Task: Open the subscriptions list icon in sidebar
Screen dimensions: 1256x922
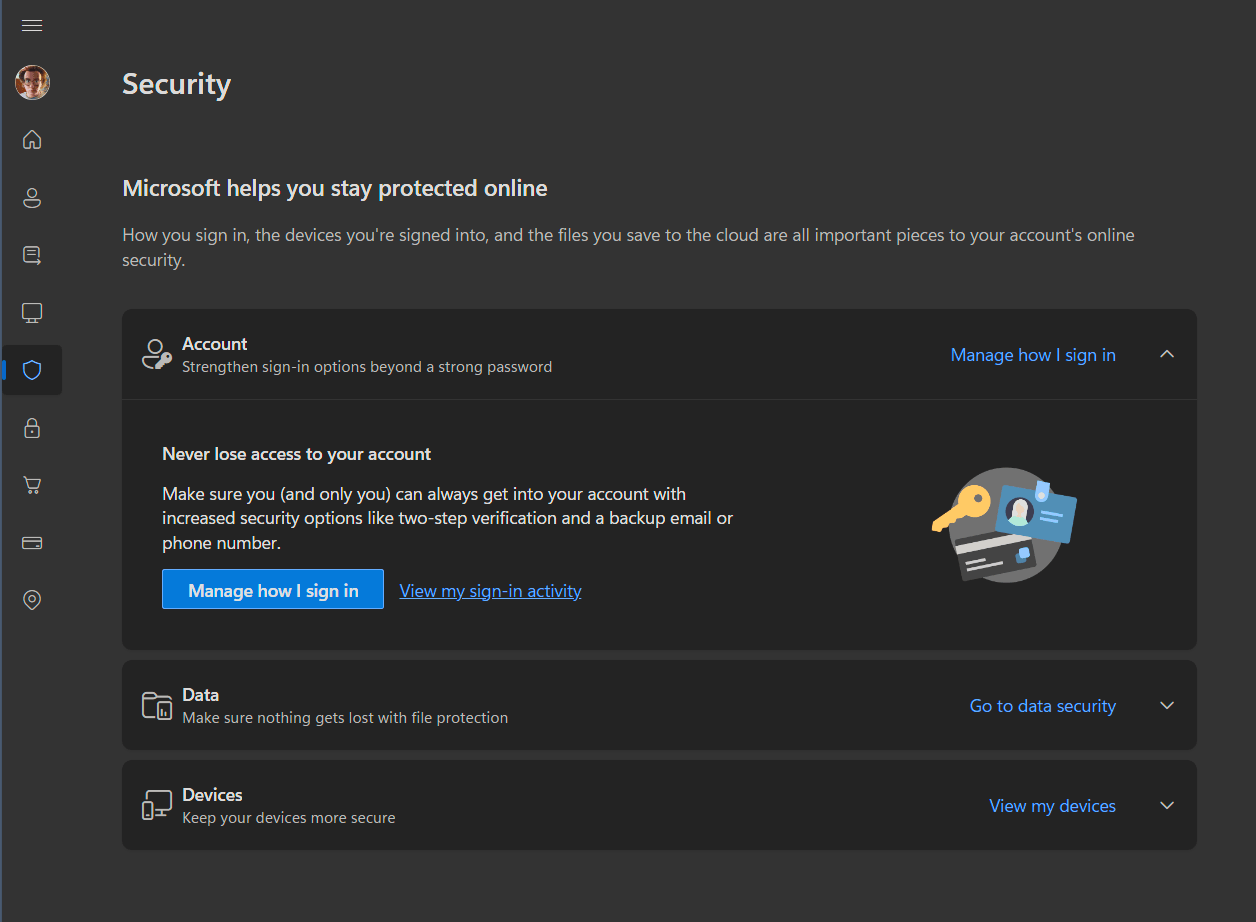Action: coord(32,255)
